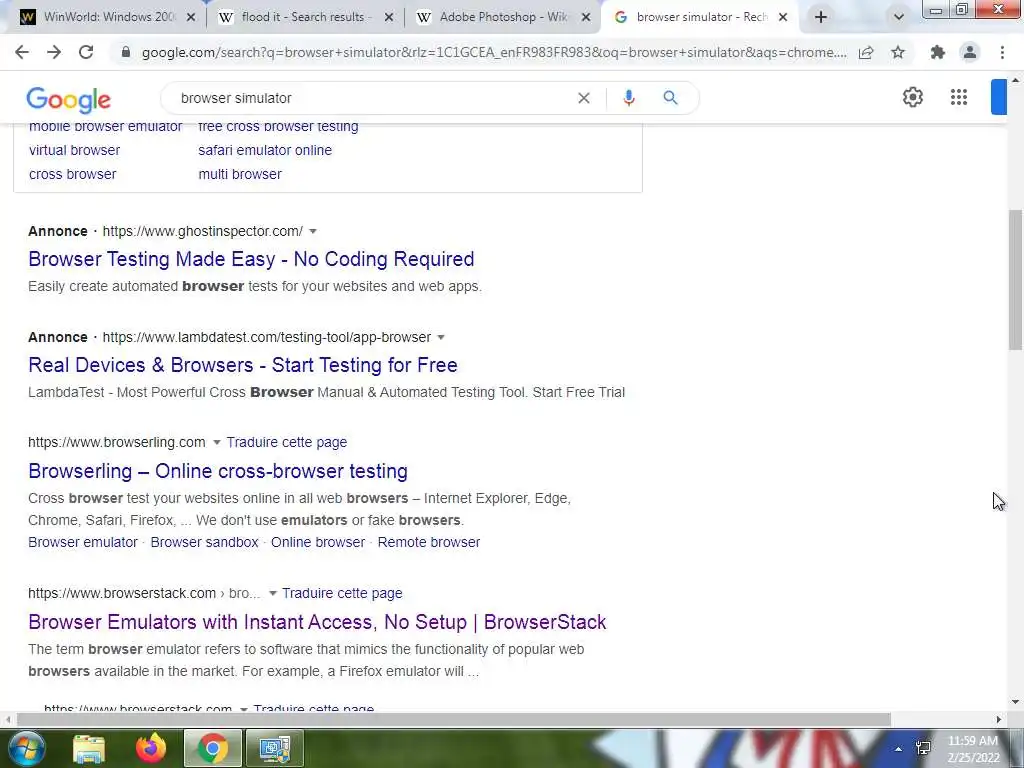Image resolution: width=1024 pixels, height=768 pixels.
Task: Close the browser simulator tab
Action: (x=783, y=17)
